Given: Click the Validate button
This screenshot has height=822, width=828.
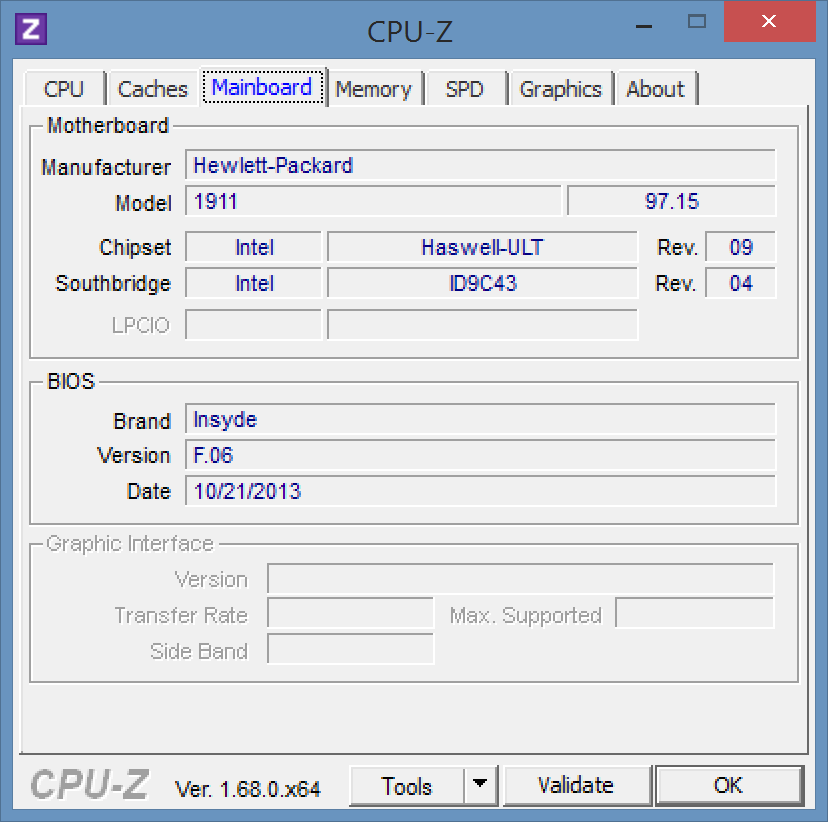Looking at the screenshot, I should (576, 786).
